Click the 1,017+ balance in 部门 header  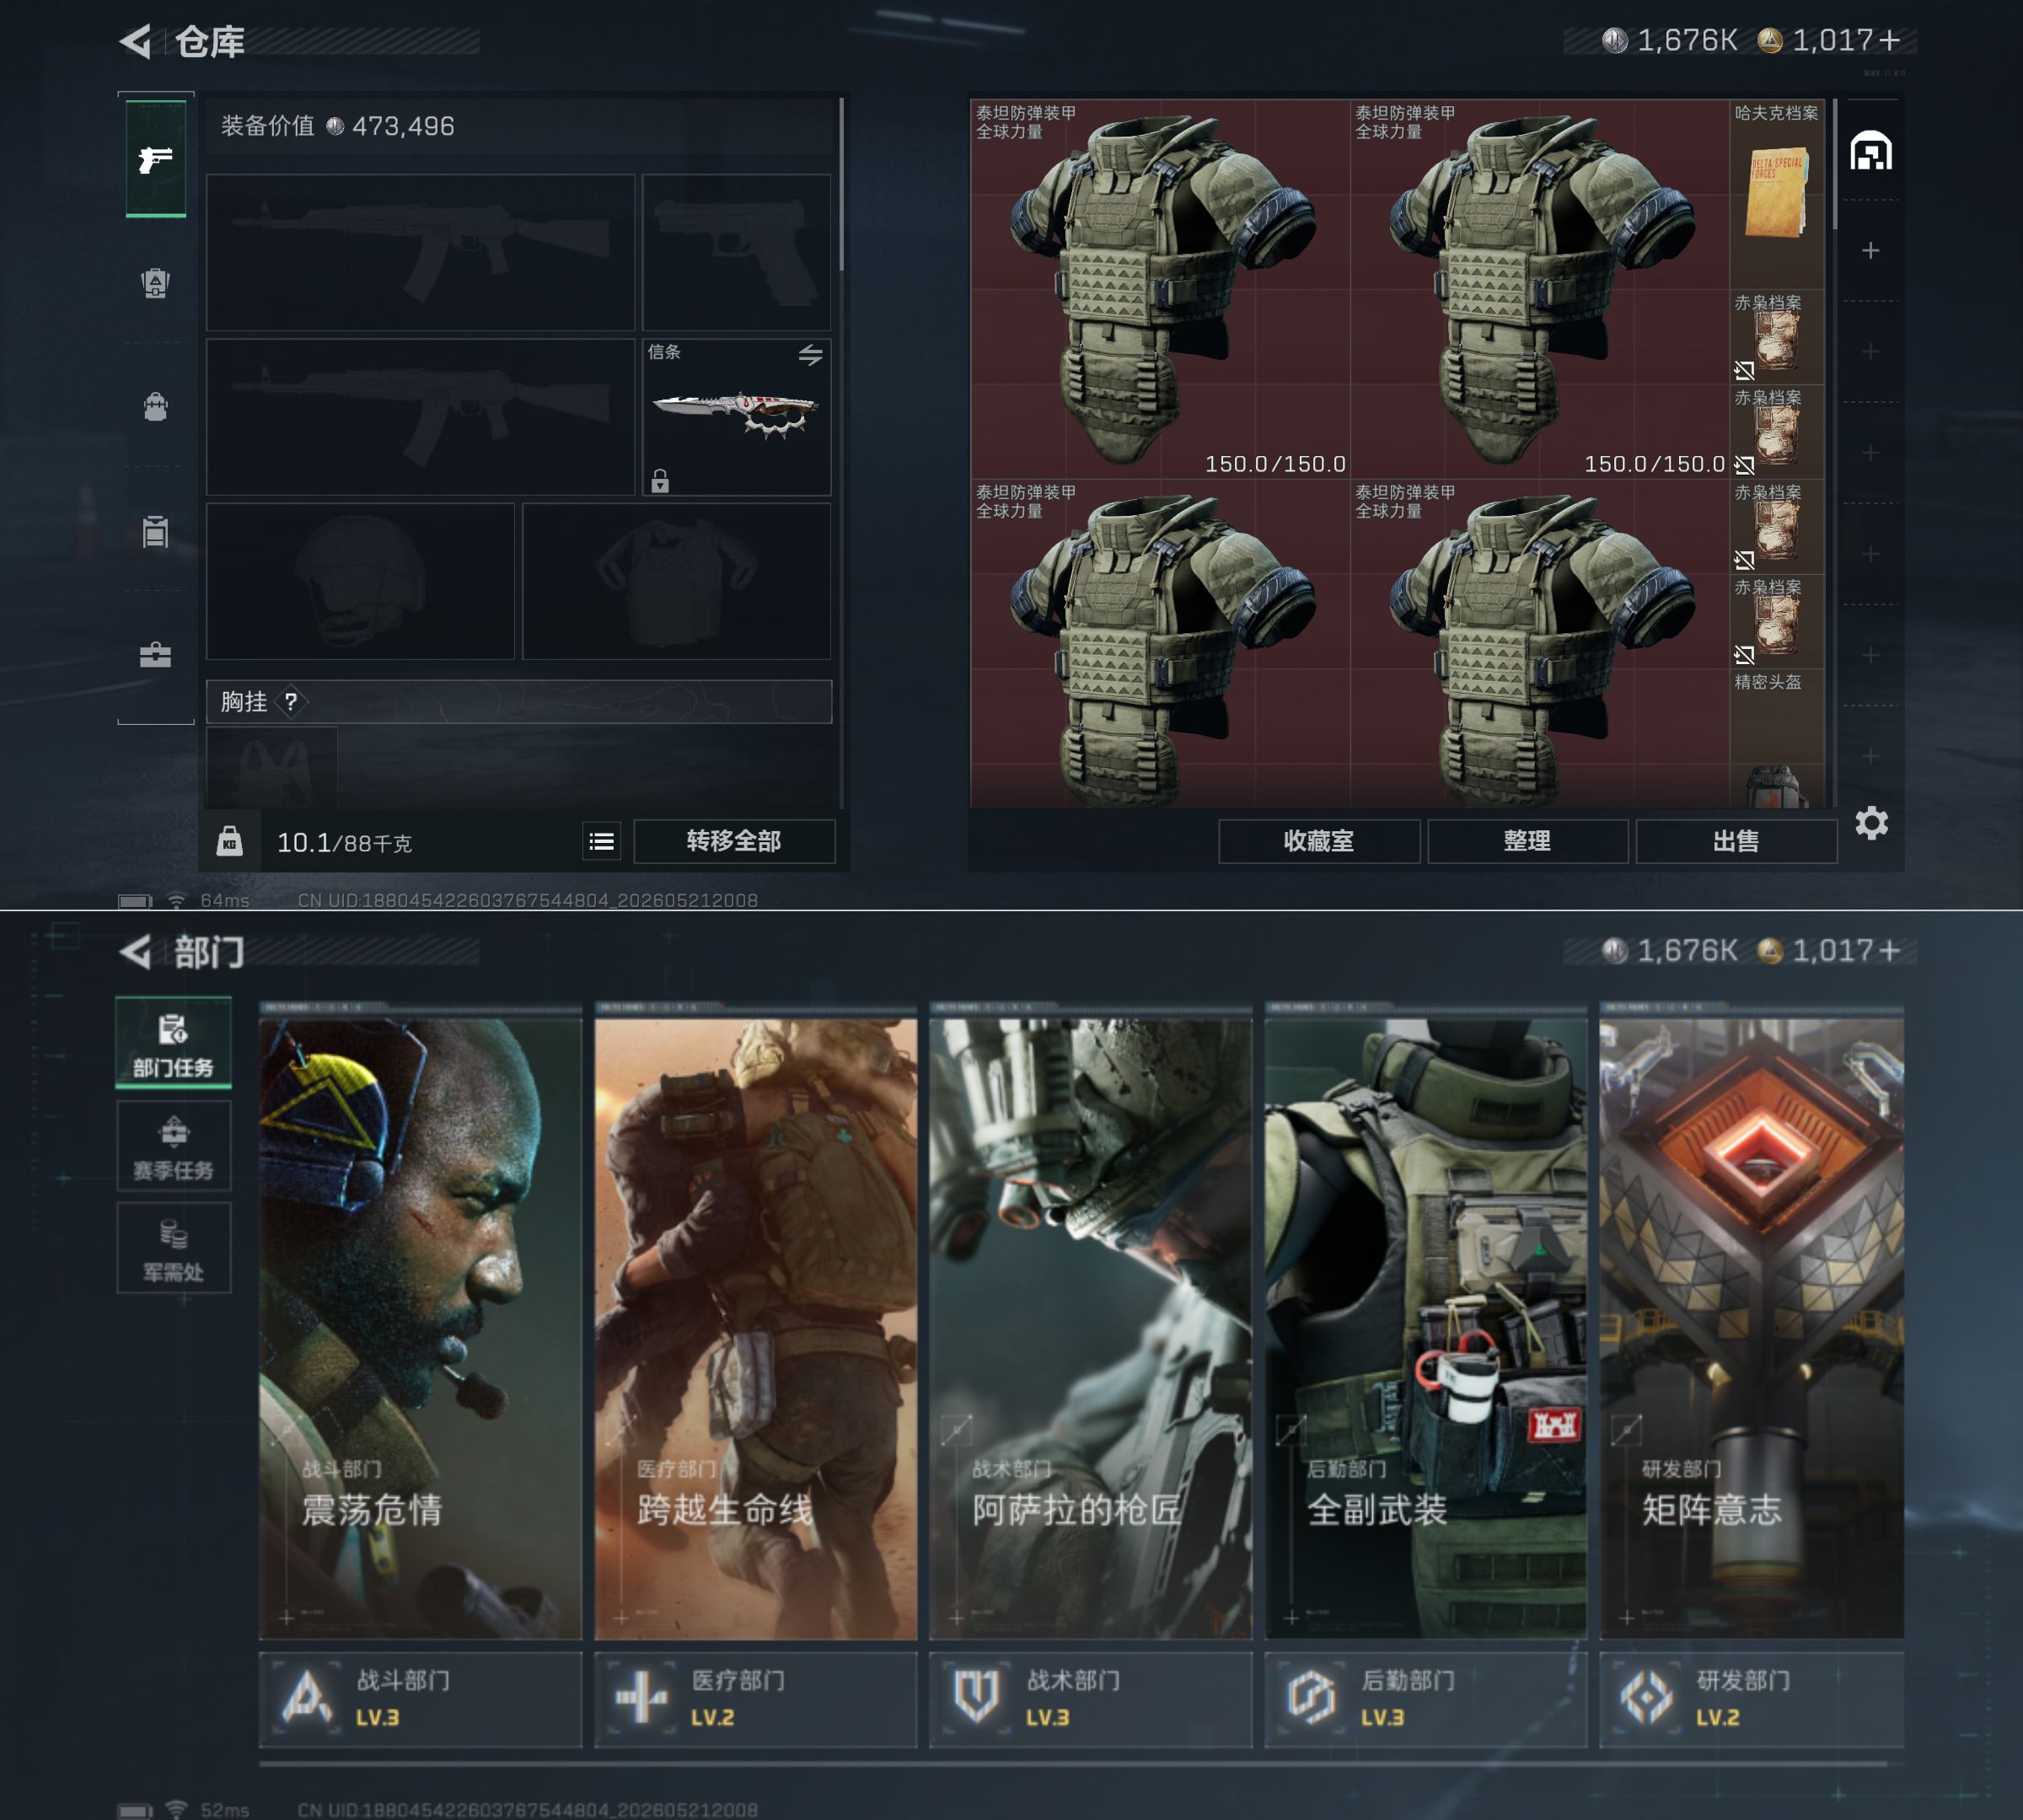1846,950
